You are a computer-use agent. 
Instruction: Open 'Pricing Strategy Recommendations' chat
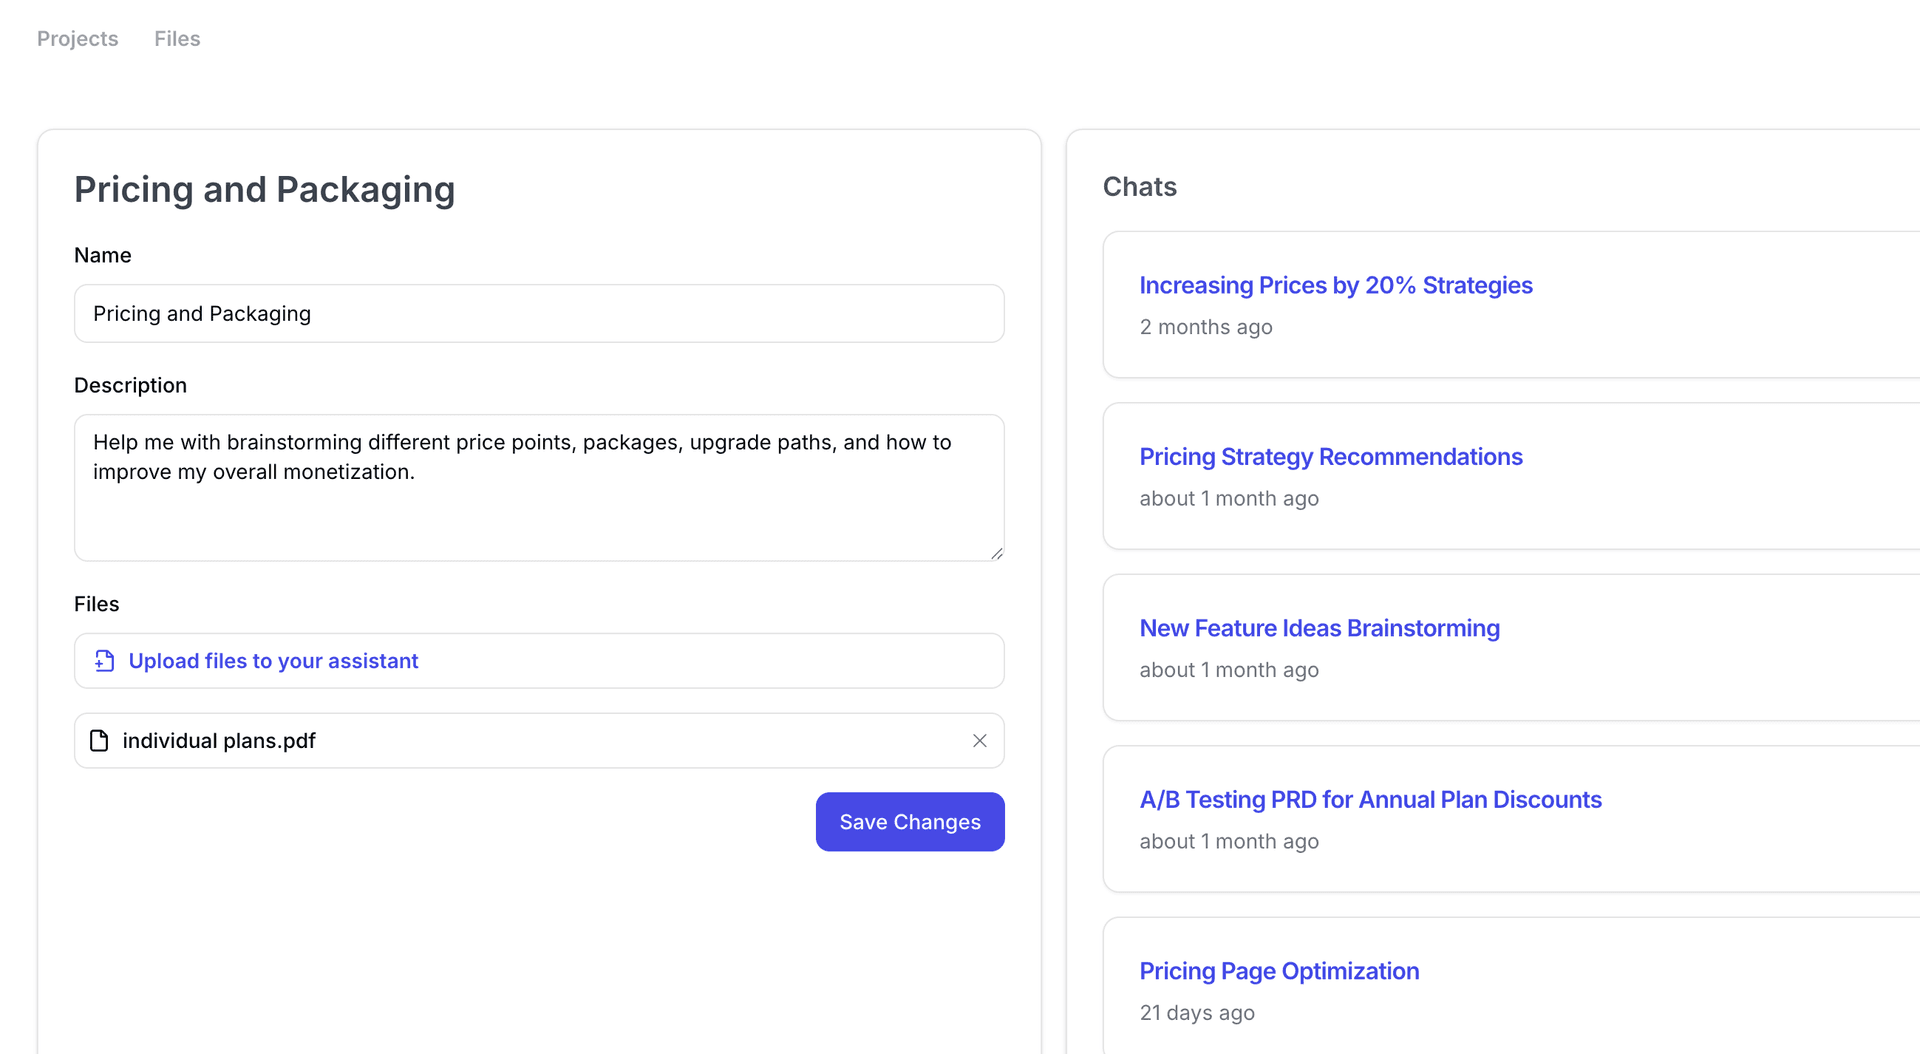(x=1330, y=457)
